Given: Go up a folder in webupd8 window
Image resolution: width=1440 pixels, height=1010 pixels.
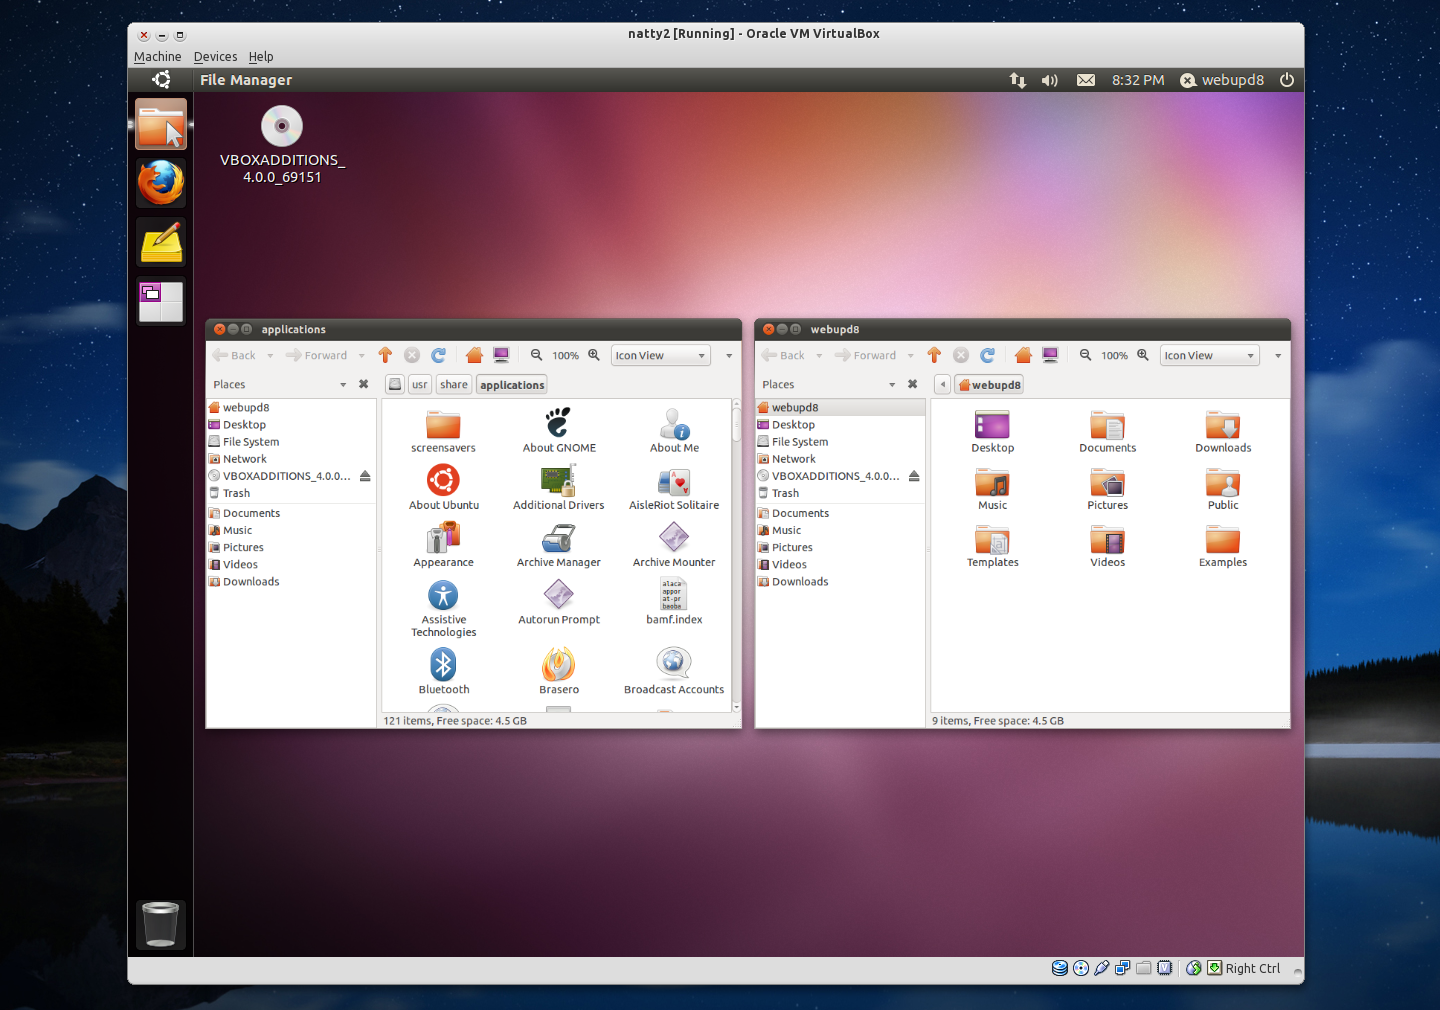Looking at the screenshot, I should click(935, 355).
